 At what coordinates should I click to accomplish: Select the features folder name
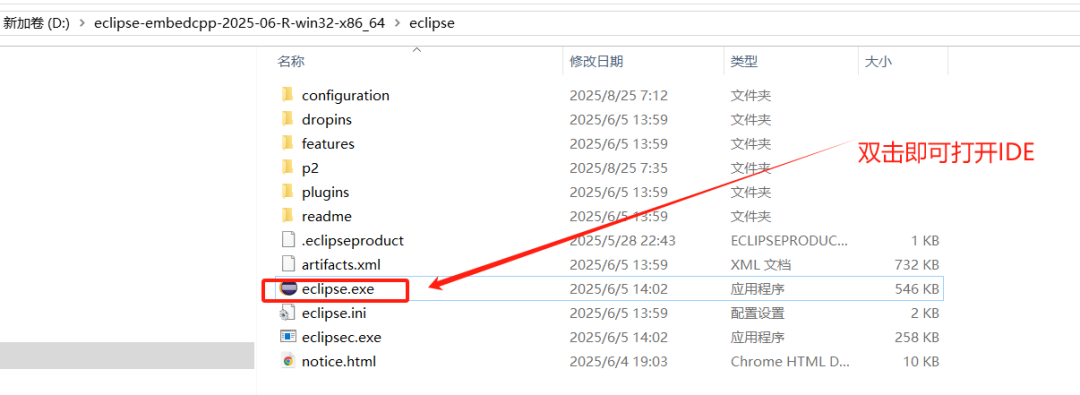[328, 143]
